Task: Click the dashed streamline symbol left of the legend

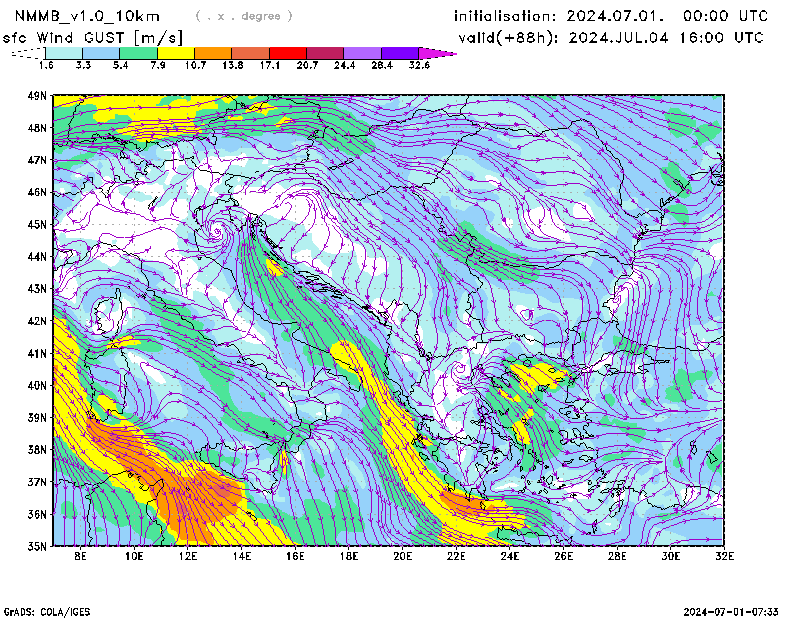Action: (26, 53)
